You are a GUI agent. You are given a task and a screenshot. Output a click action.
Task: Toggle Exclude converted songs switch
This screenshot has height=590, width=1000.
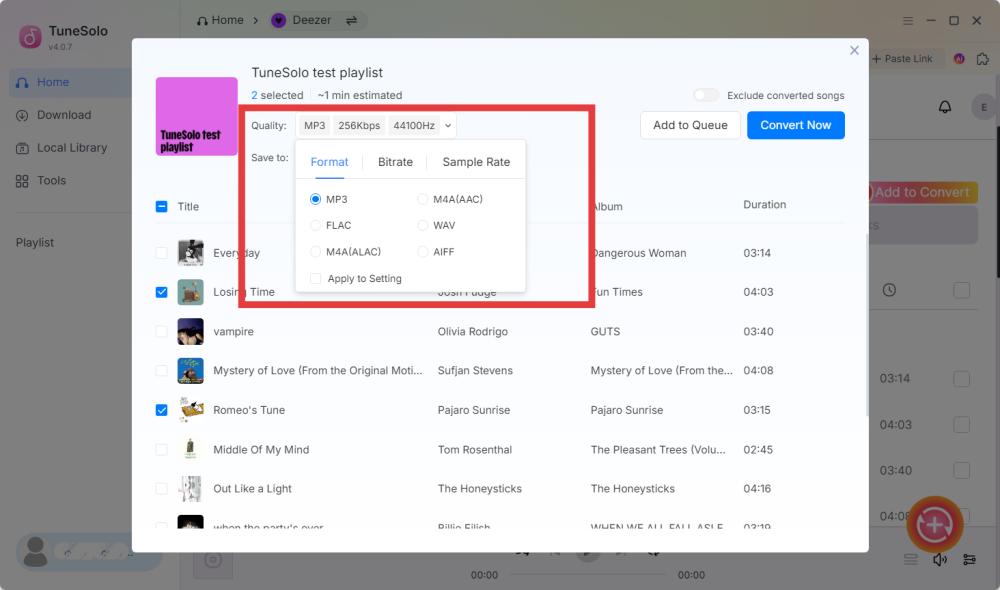point(705,95)
